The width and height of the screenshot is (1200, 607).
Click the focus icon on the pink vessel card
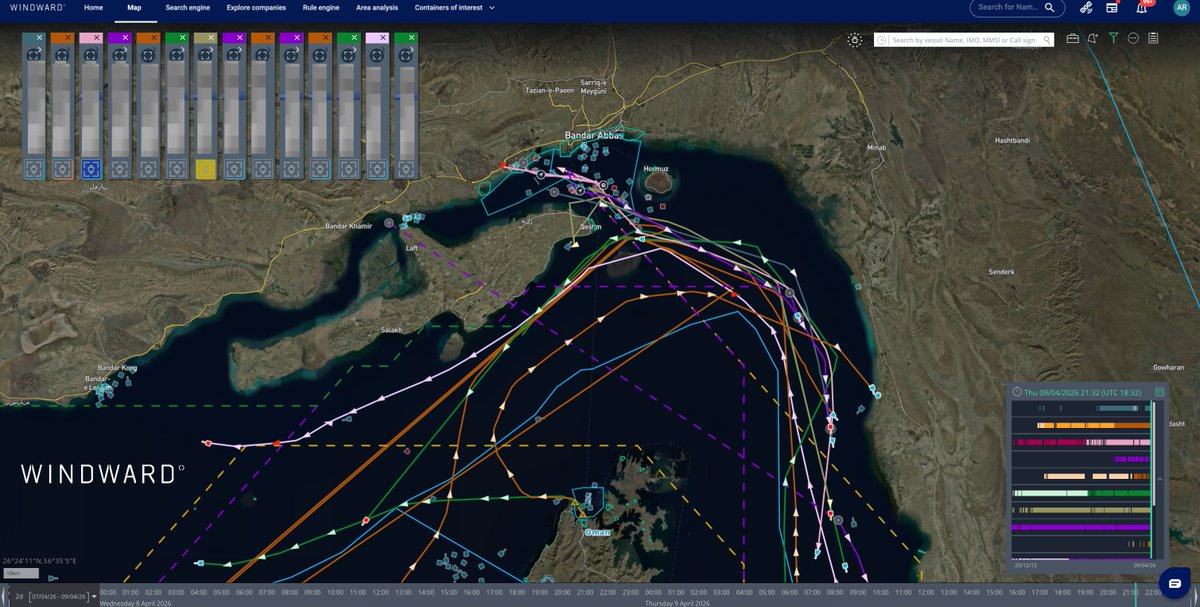click(x=91, y=55)
